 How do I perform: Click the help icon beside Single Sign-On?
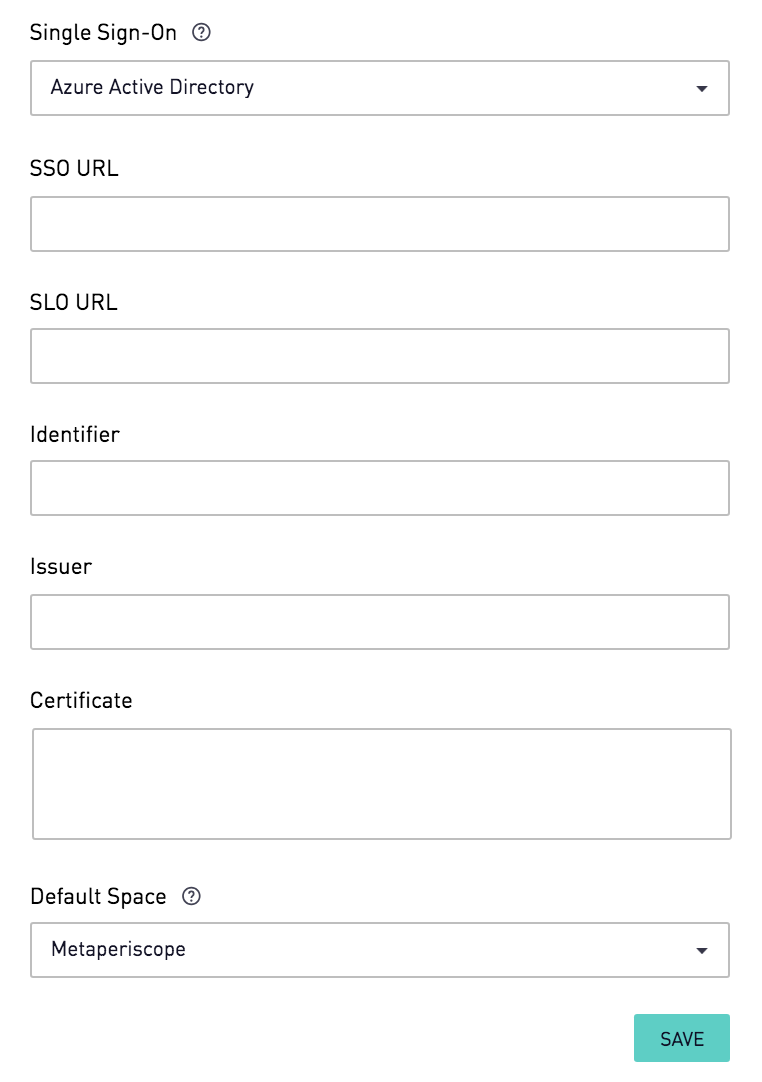(x=201, y=32)
